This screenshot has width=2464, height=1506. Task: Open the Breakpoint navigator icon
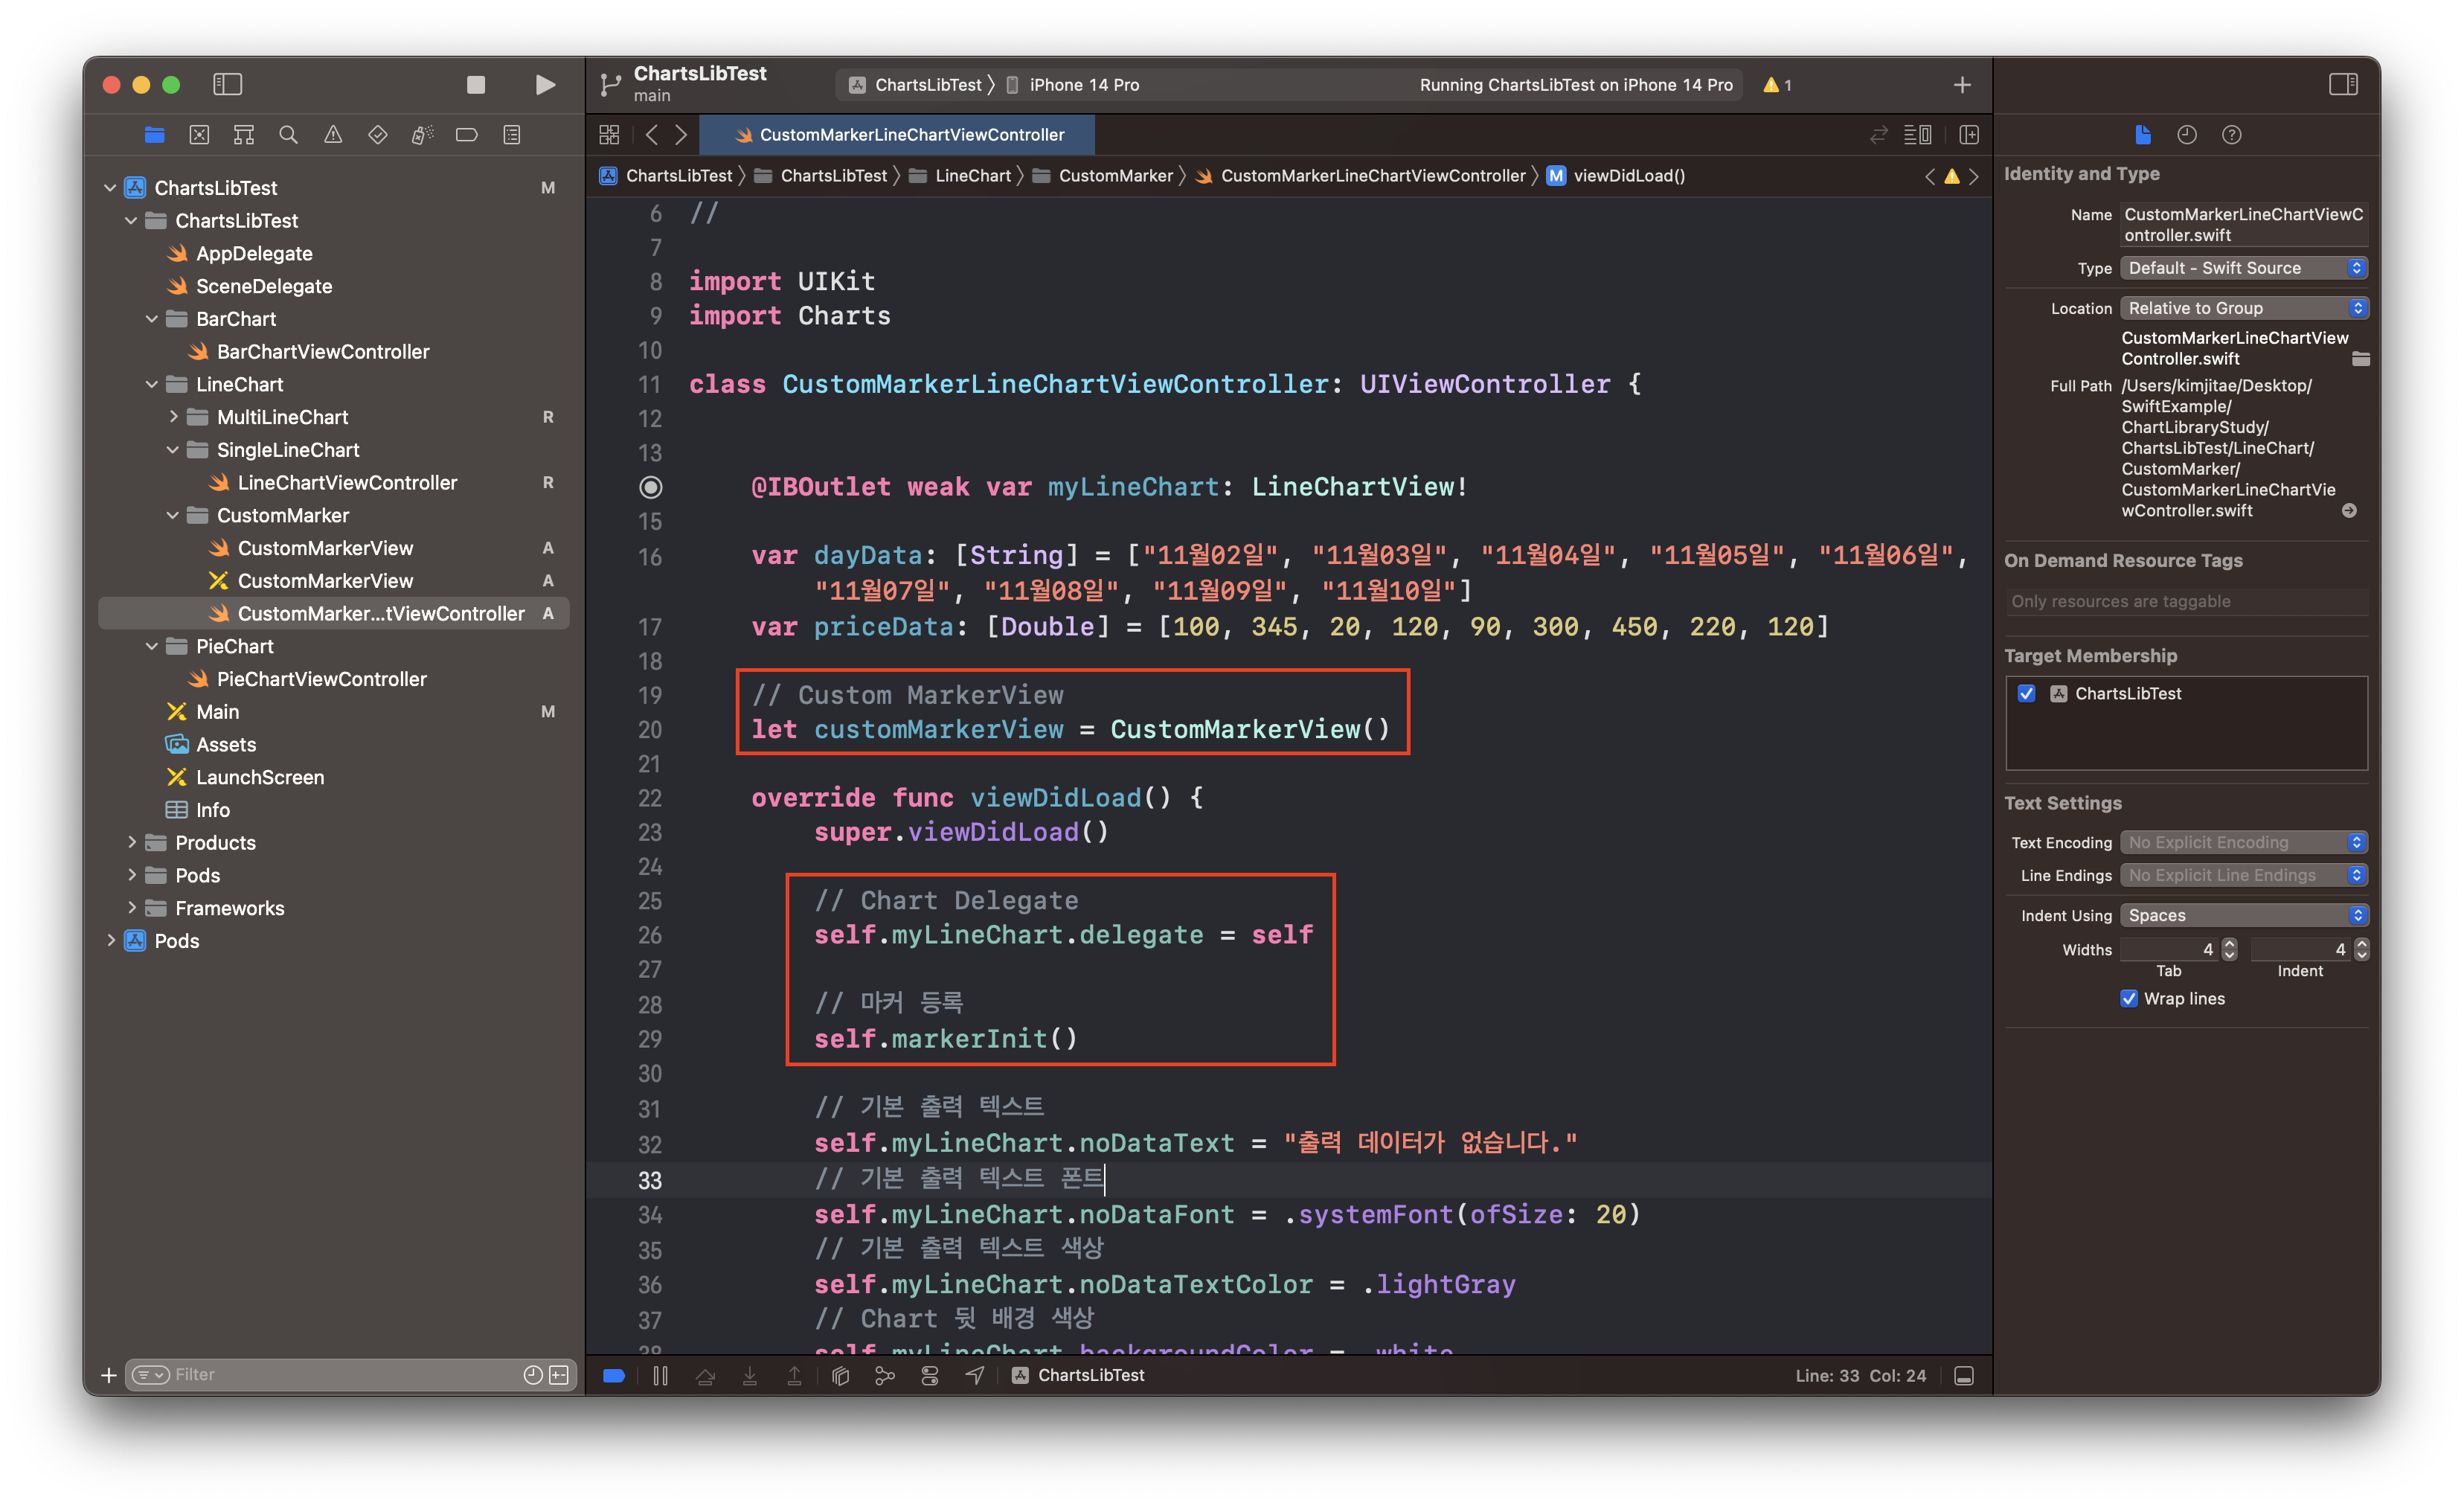467,135
